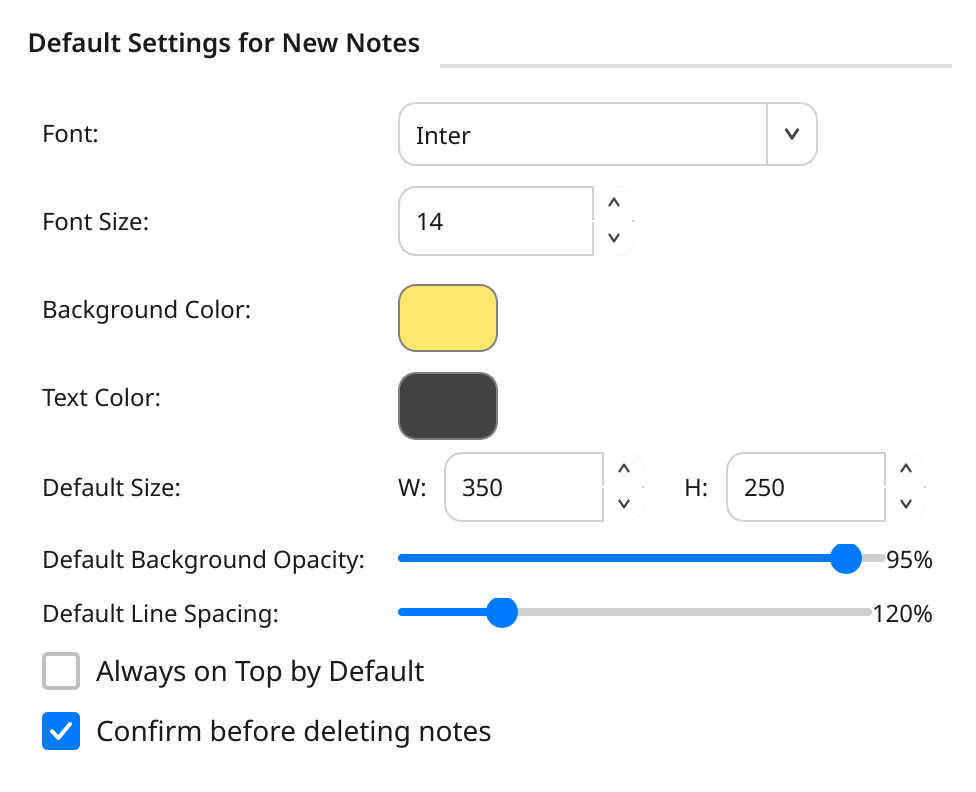Image resolution: width=976 pixels, height=792 pixels.
Task: Open the yellow Background Color swatch
Action: coord(448,318)
